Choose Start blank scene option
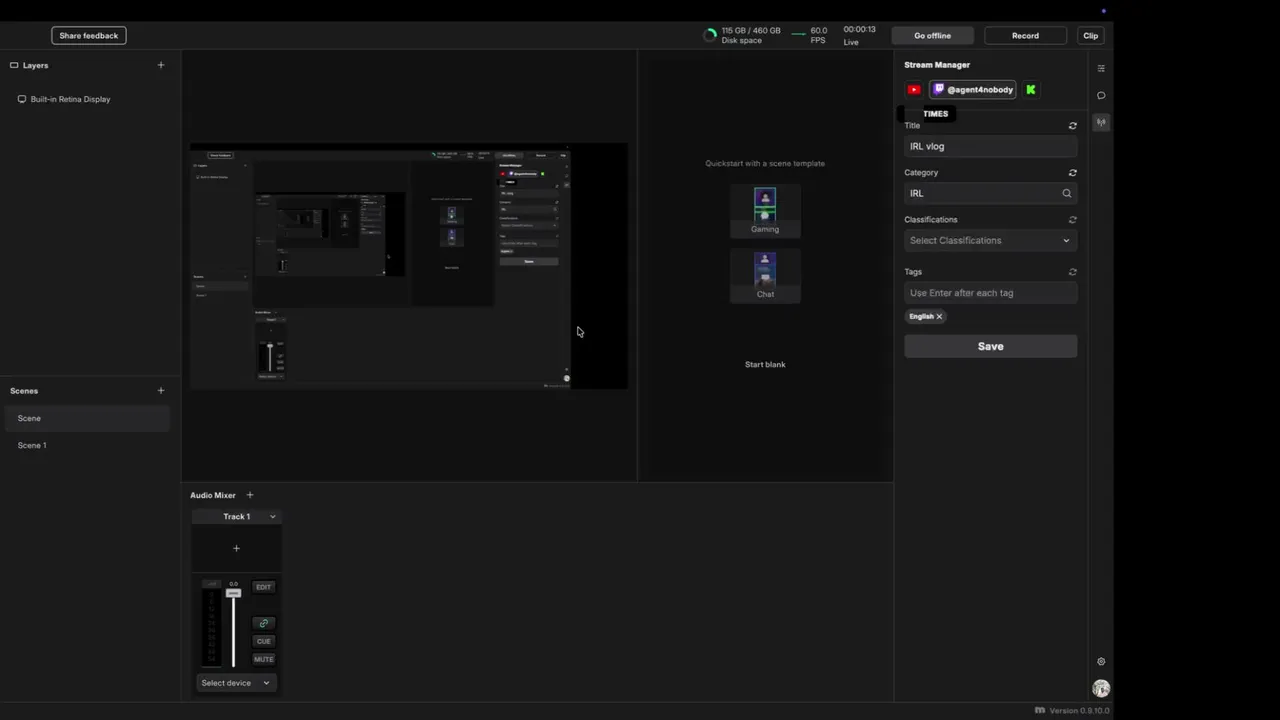The height and width of the screenshot is (720, 1280). click(765, 365)
